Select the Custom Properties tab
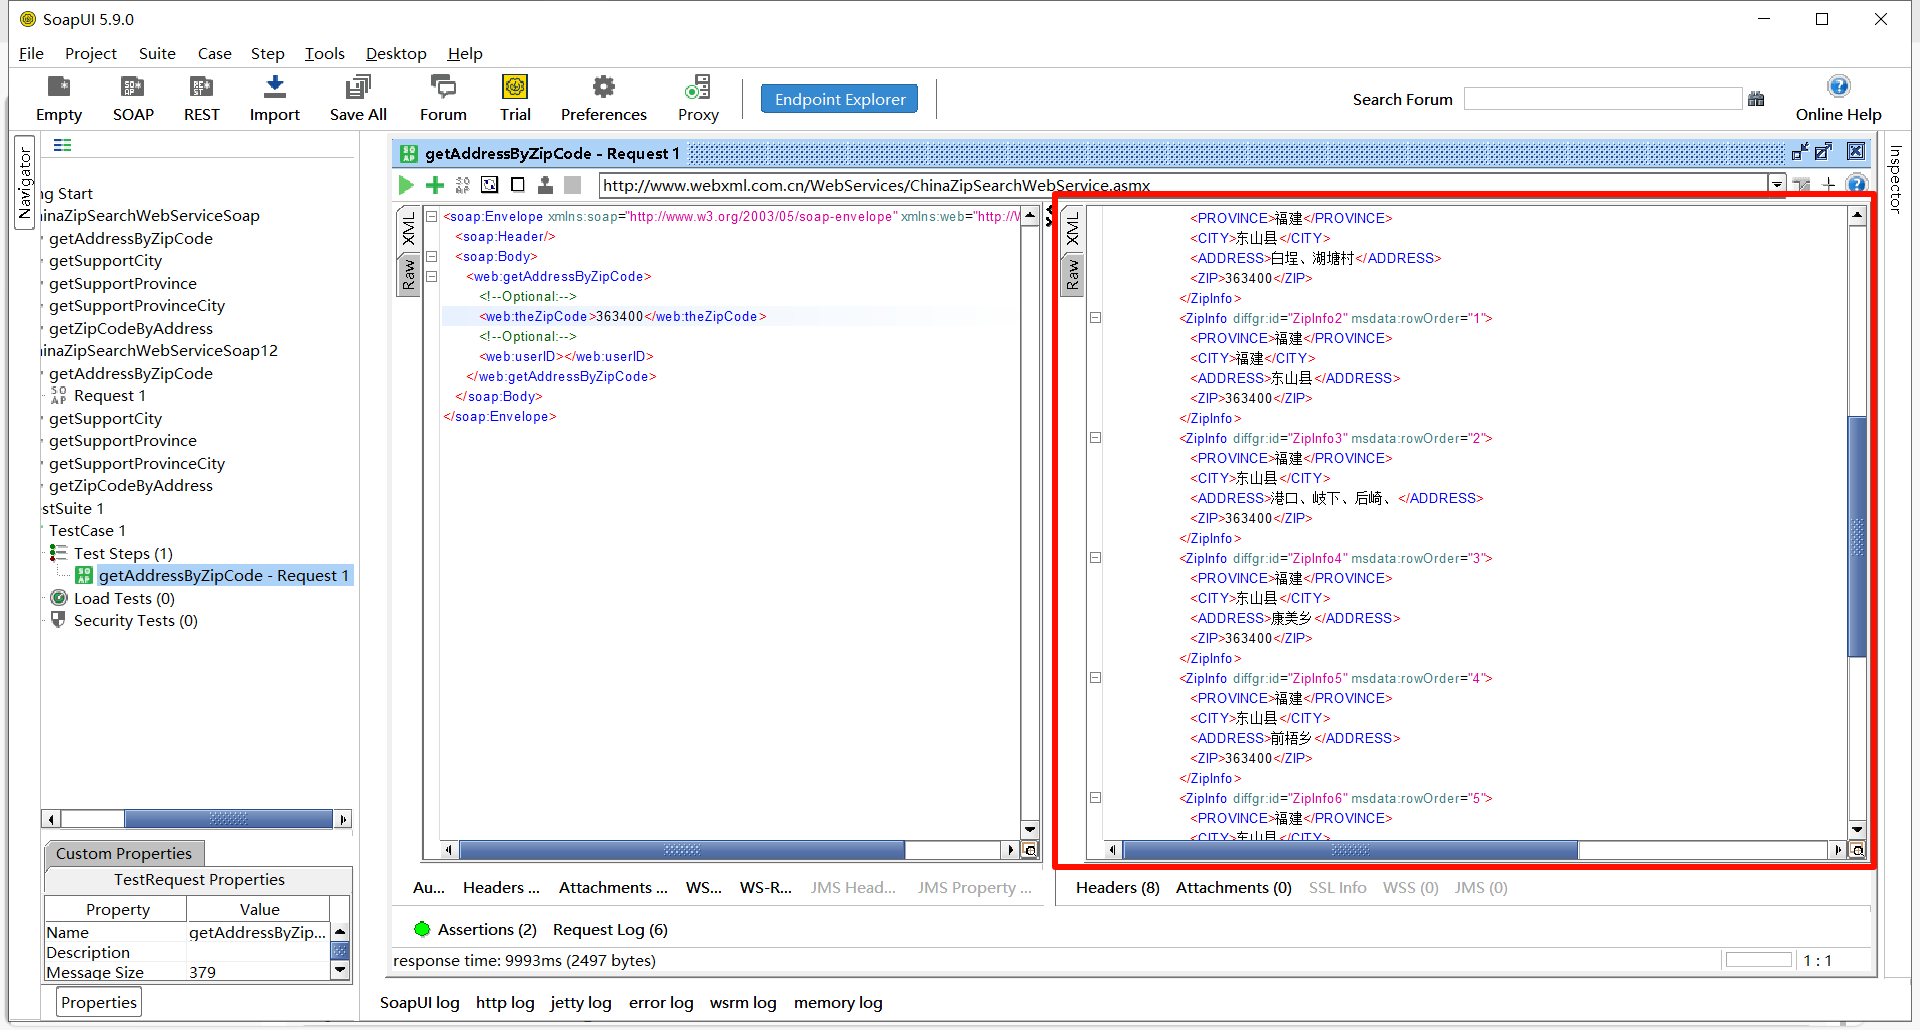The height and width of the screenshot is (1030, 1920). (x=124, y=853)
